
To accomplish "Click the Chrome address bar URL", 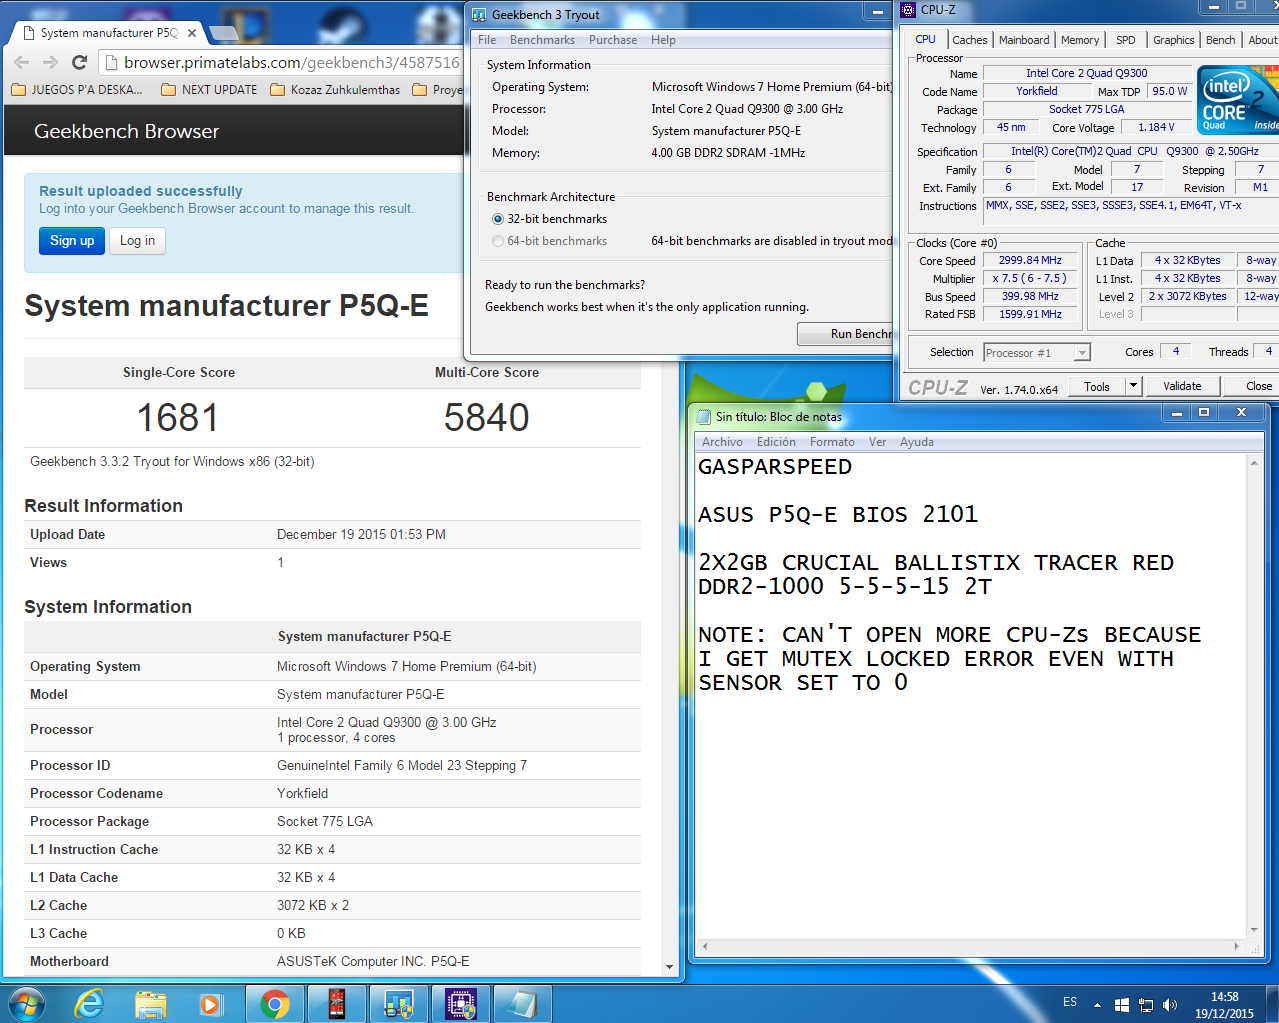I will pos(292,62).
